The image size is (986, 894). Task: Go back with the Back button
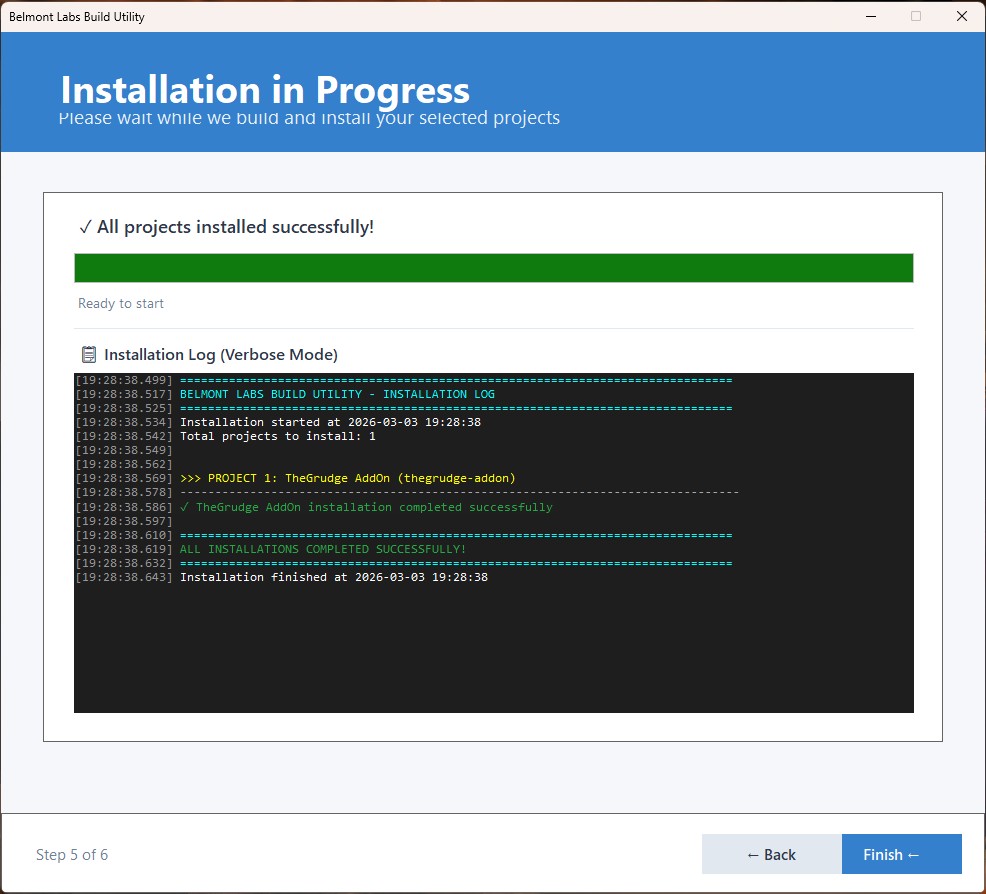[x=771, y=854]
